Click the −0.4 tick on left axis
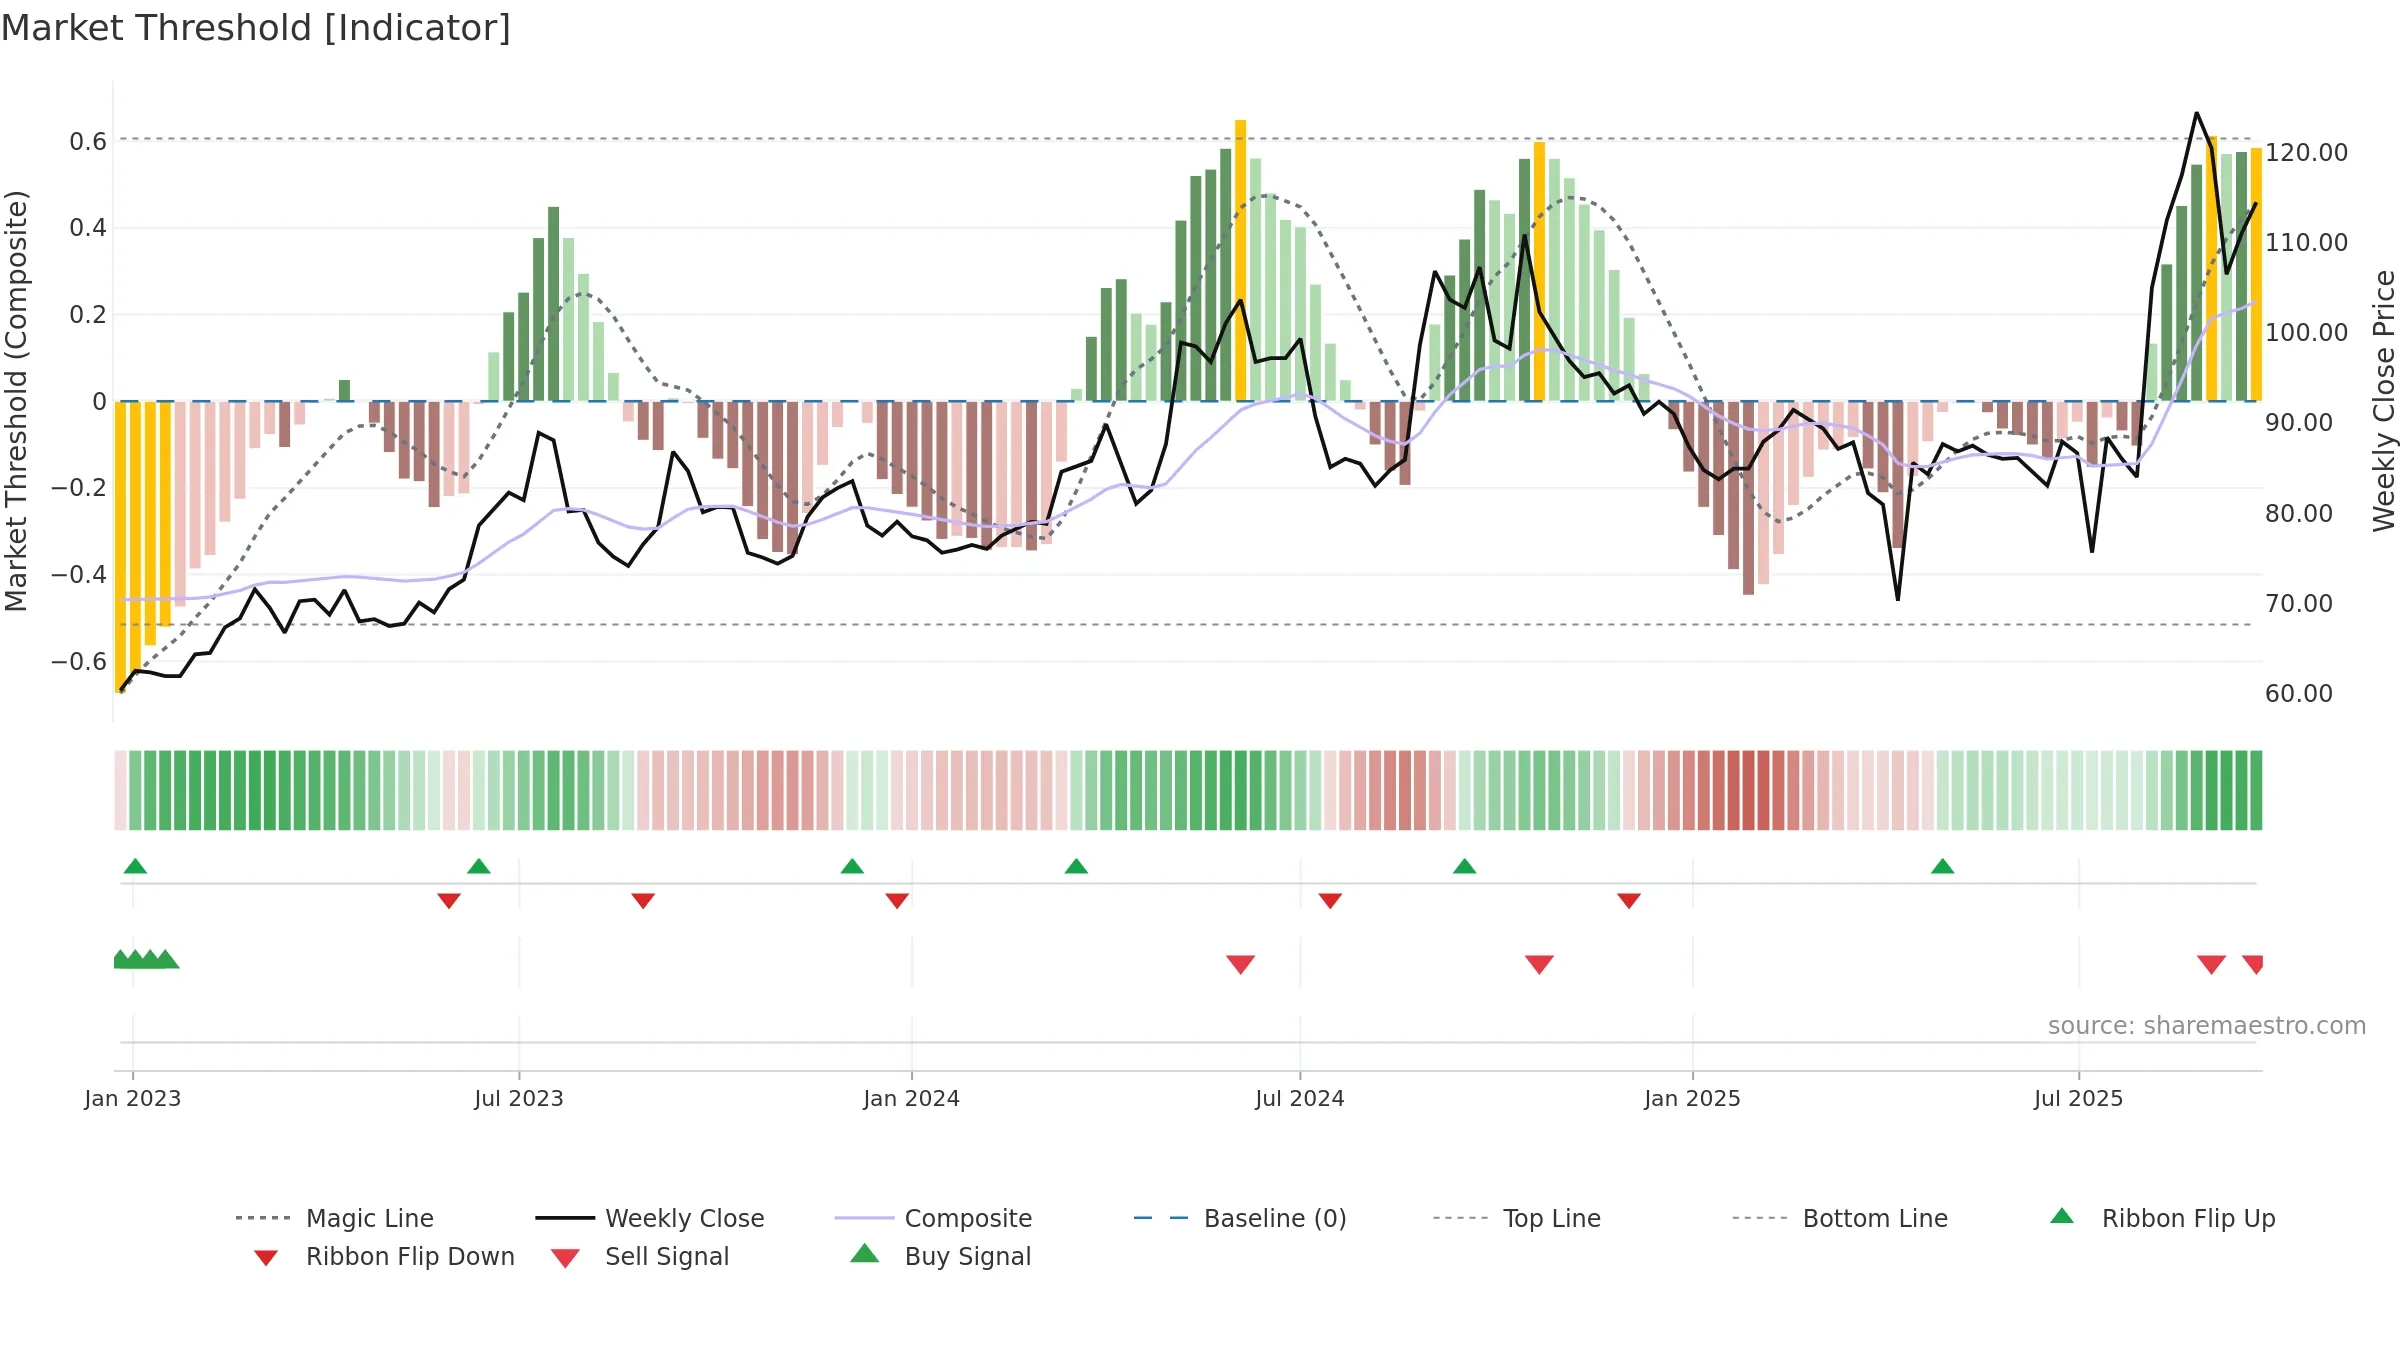This screenshot has width=2400, height=1350. coord(79,574)
